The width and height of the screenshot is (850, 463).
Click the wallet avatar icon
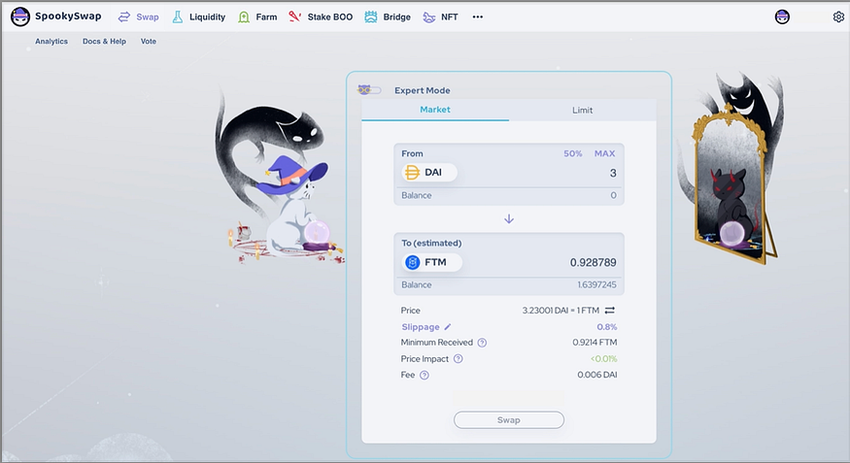pyautogui.click(x=782, y=17)
